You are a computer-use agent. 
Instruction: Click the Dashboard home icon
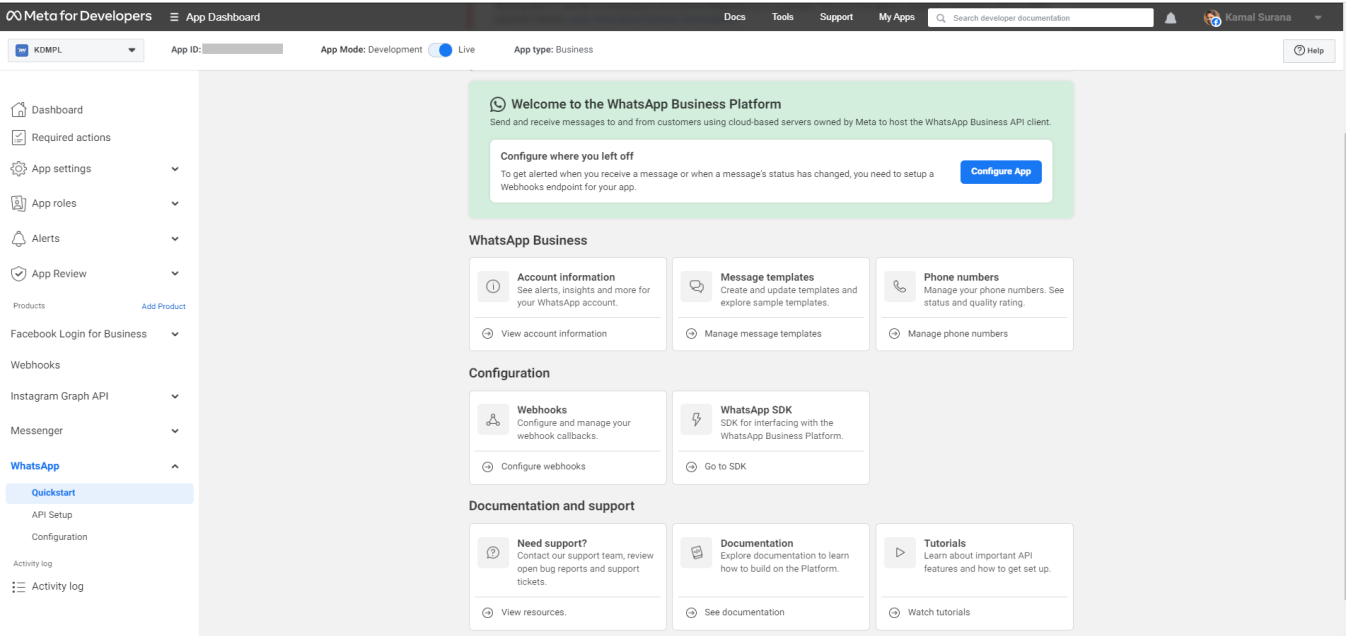pos(18,110)
